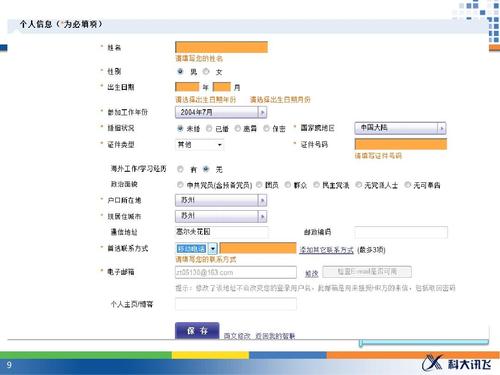Viewport: 500px width, 375px height.
Task: Click the 个人主页/博客 input field
Action: pyautogui.click(x=236, y=304)
